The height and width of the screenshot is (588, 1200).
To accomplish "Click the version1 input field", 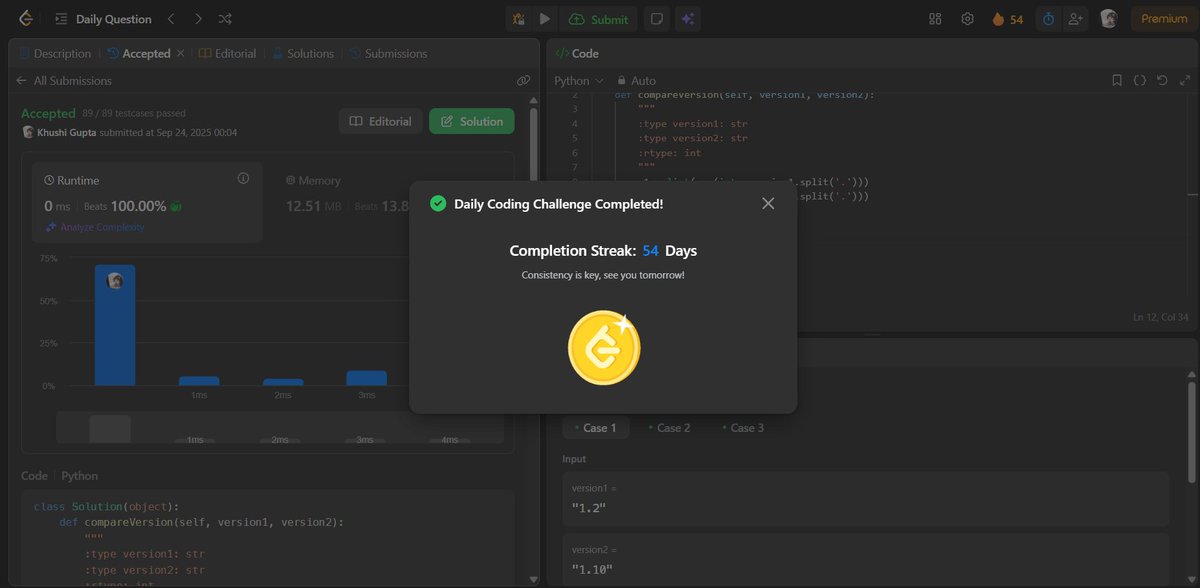I will tap(866, 499).
